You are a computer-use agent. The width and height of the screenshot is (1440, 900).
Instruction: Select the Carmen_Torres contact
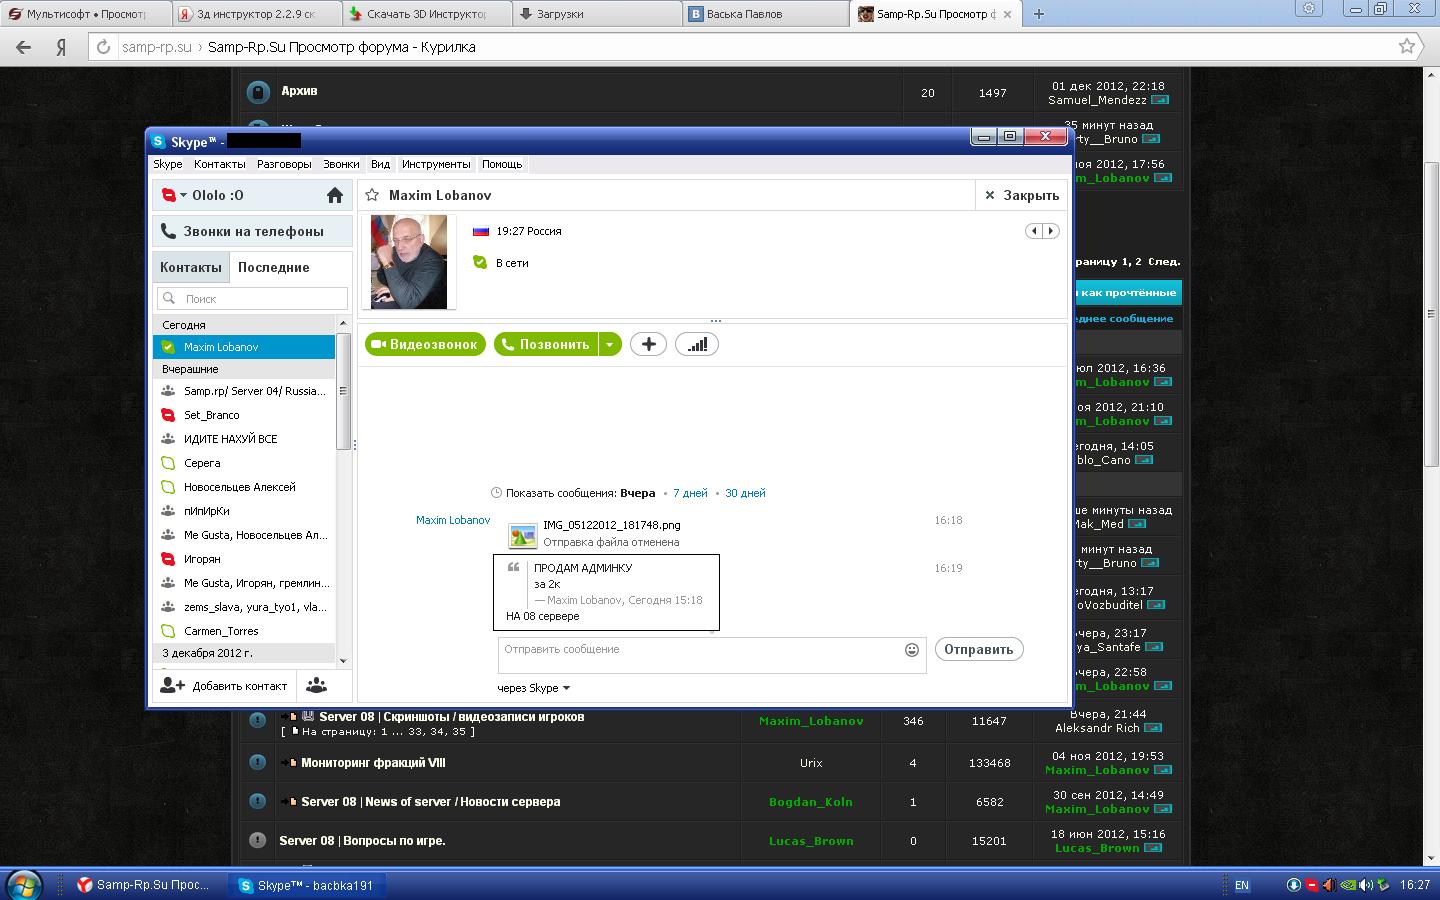(244, 631)
